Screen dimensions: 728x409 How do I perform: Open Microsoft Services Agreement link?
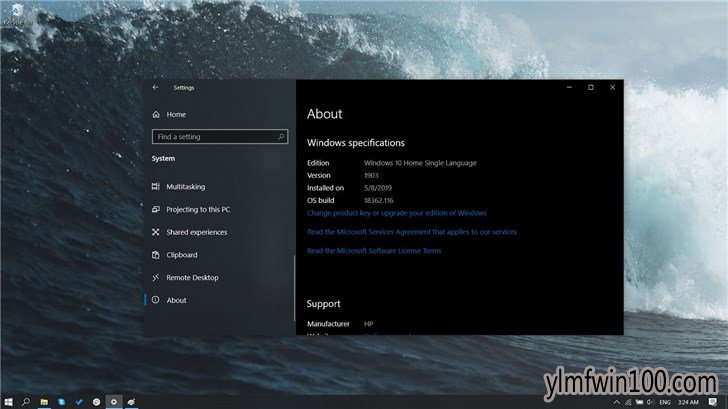(412, 232)
